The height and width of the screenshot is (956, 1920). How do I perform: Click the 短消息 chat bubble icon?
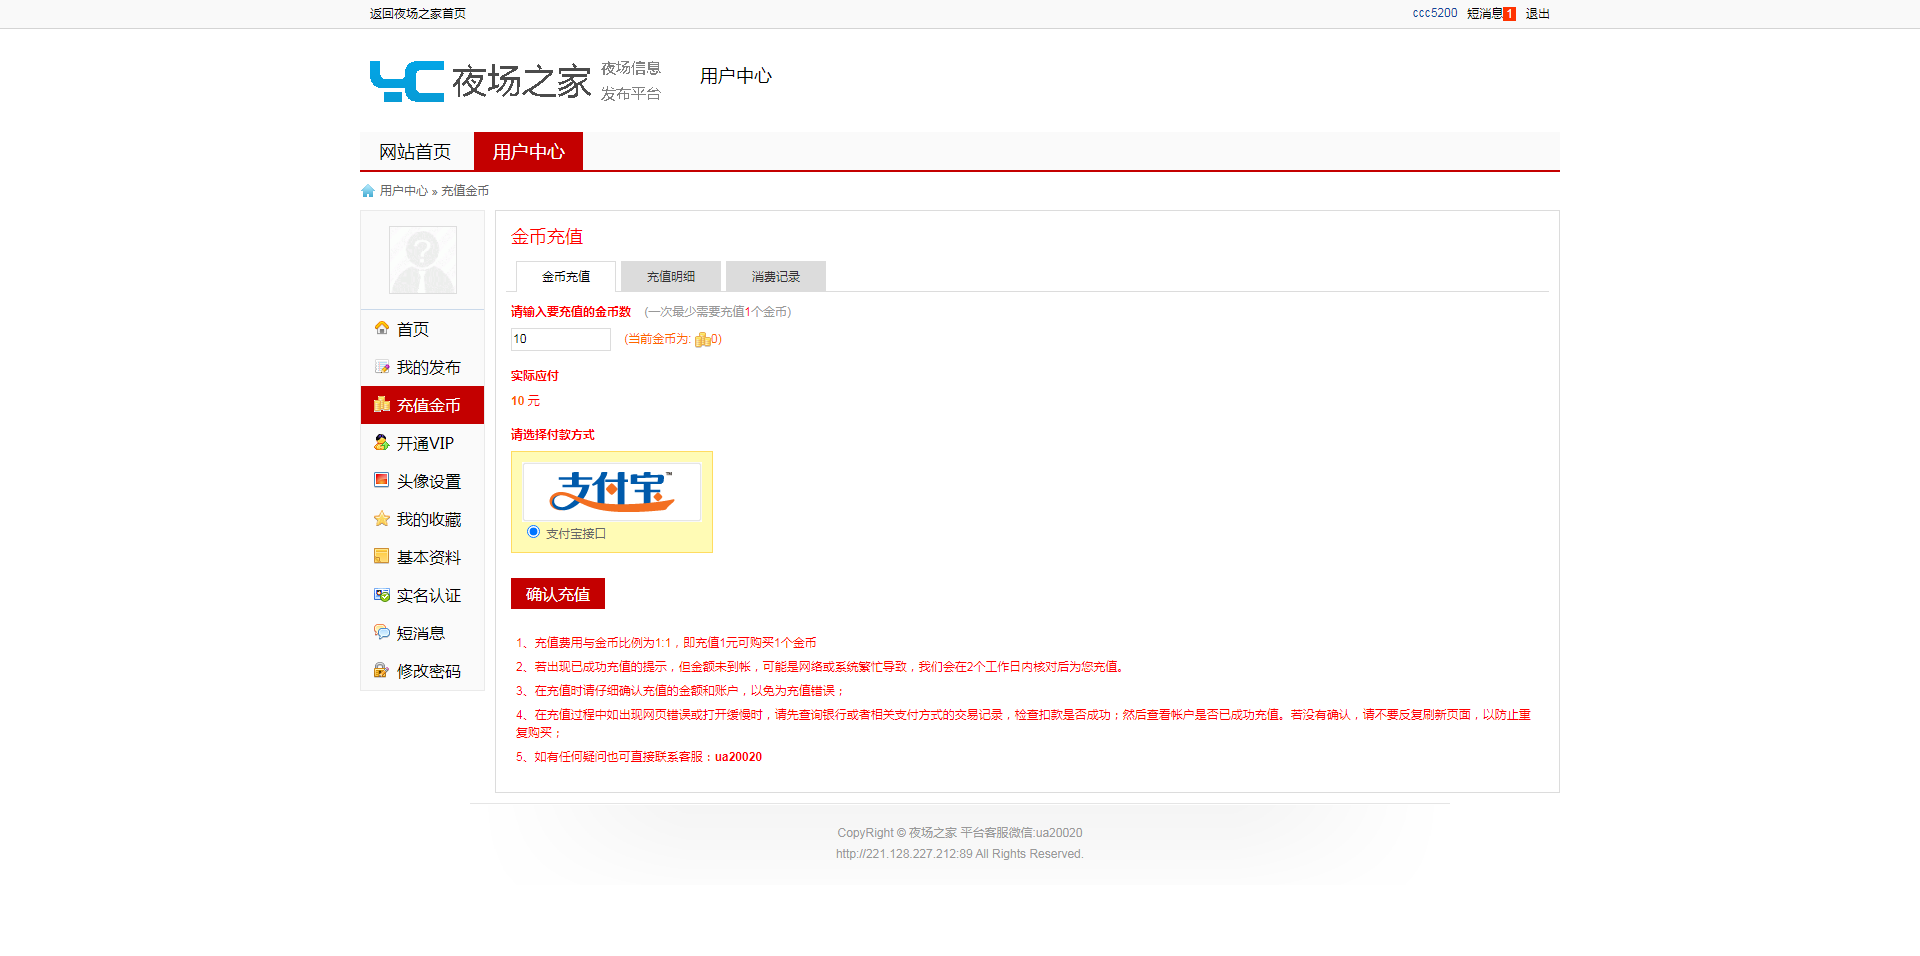[x=381, y=632]
